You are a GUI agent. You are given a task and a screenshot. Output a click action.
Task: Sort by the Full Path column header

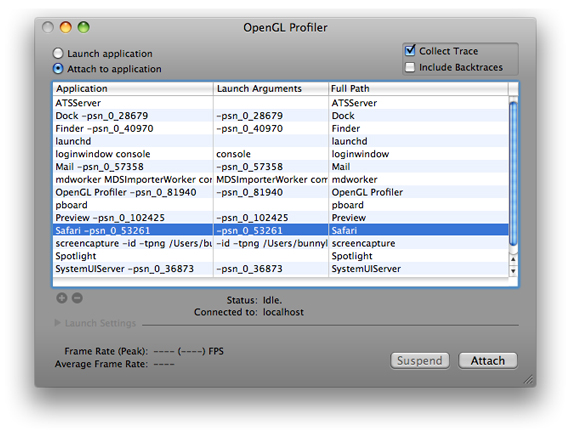click(418, 89)
